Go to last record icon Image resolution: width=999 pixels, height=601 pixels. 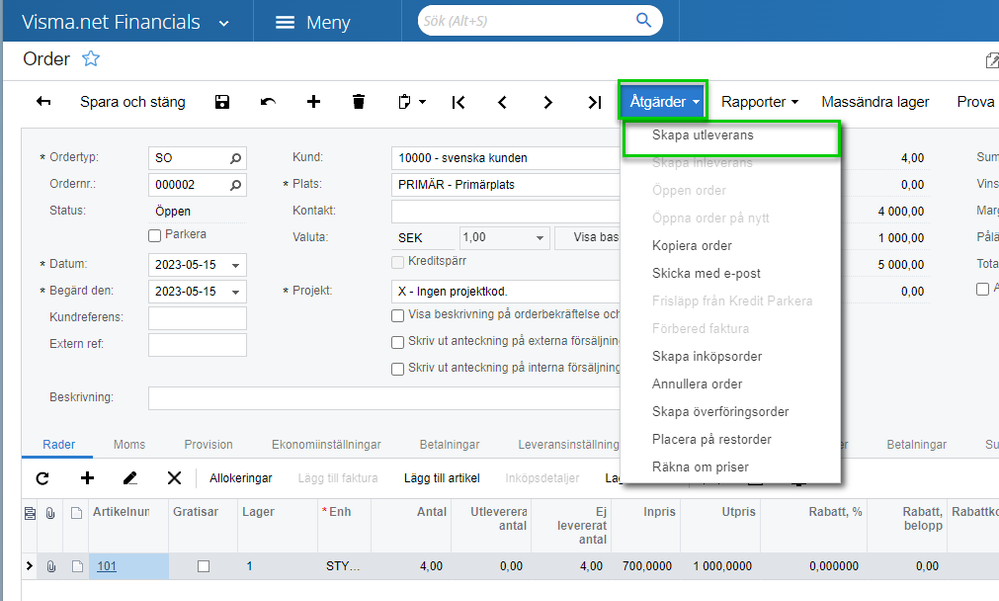tap(594, 102)
